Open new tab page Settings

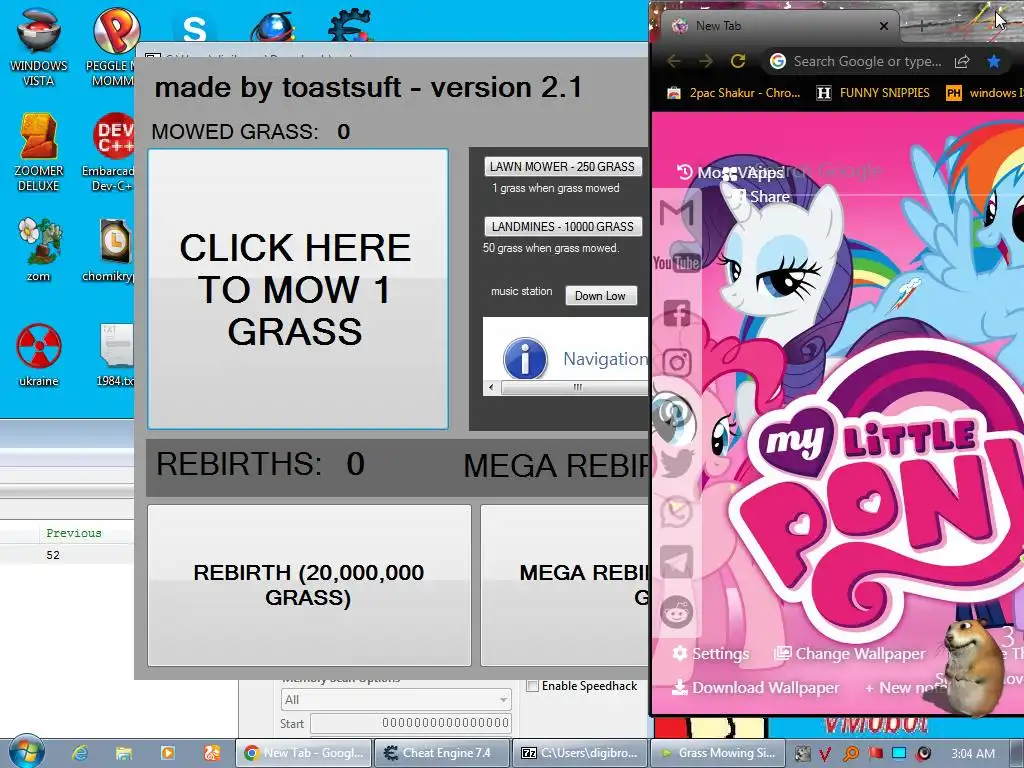click(x=711, y=654)
